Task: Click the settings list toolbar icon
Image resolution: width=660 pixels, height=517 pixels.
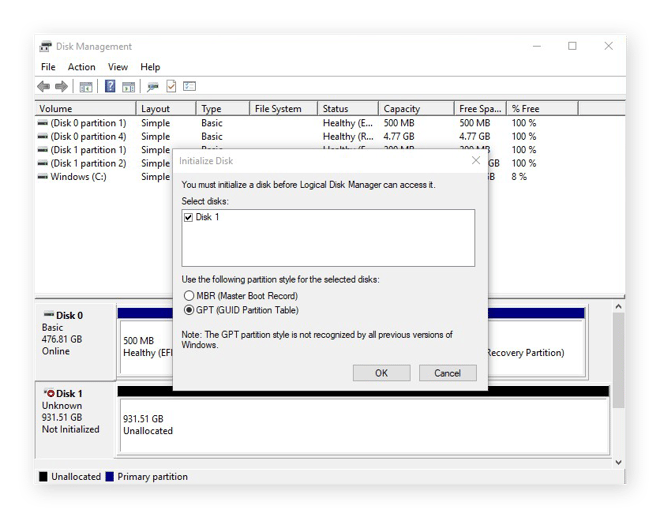Action: [189, 86]
